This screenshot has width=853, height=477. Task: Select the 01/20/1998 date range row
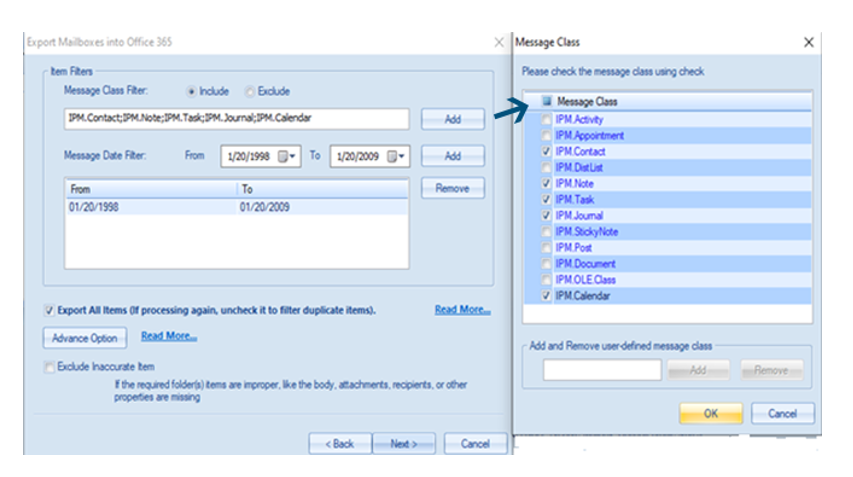point(237,207)
